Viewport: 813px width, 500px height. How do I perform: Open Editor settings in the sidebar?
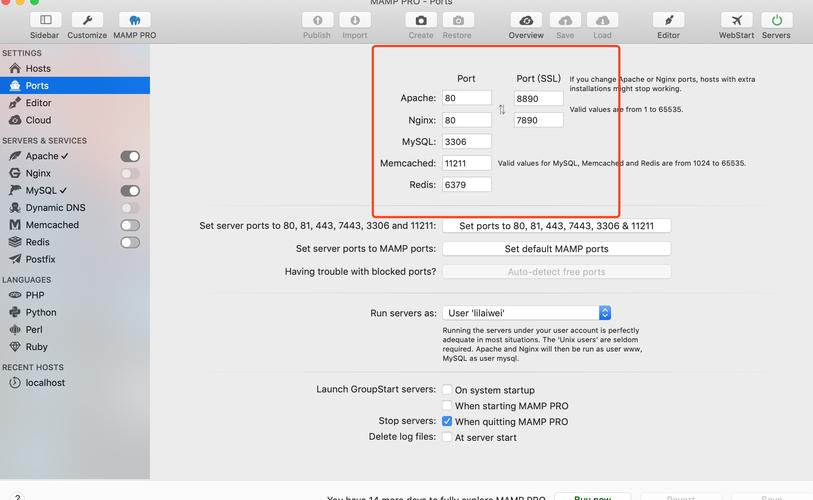click(75, 103)
